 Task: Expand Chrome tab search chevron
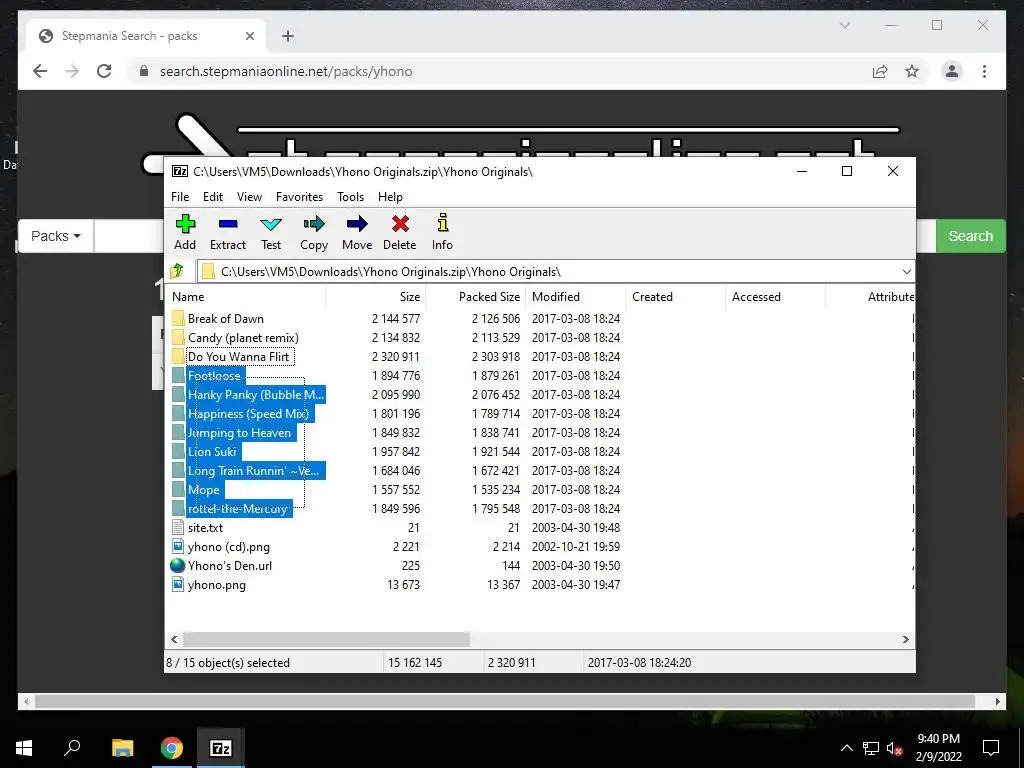click(x=844, y=25)
